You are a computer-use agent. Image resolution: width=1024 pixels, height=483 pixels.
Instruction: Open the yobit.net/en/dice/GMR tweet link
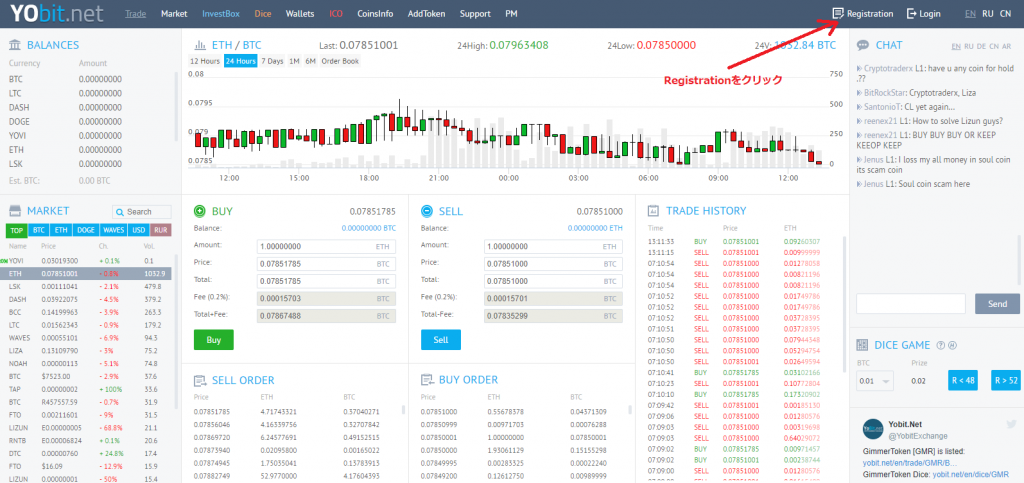(971, 475)
